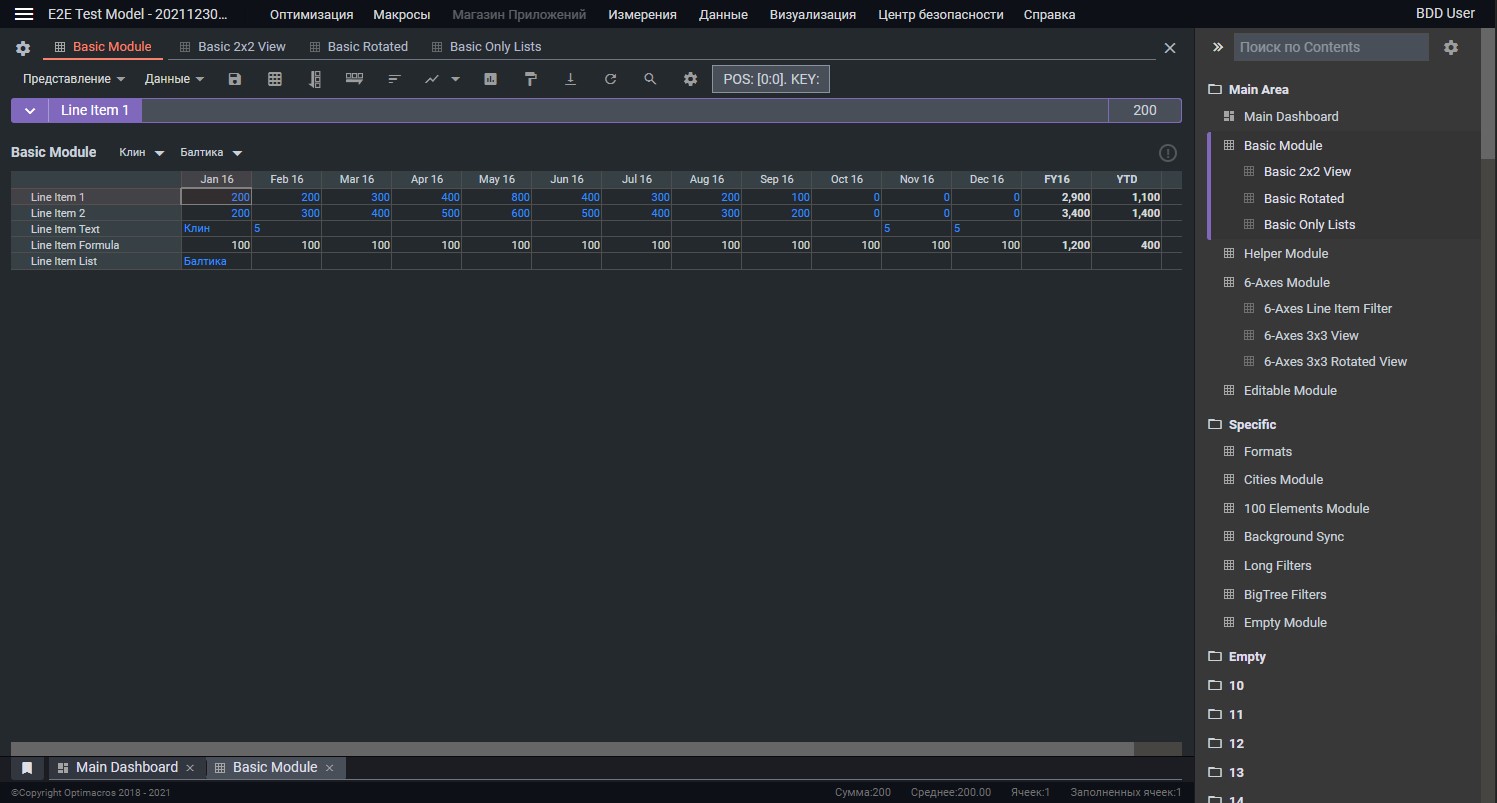
Task: Click the refresh icon in toolbar
Action: click(x=610, y=79)
